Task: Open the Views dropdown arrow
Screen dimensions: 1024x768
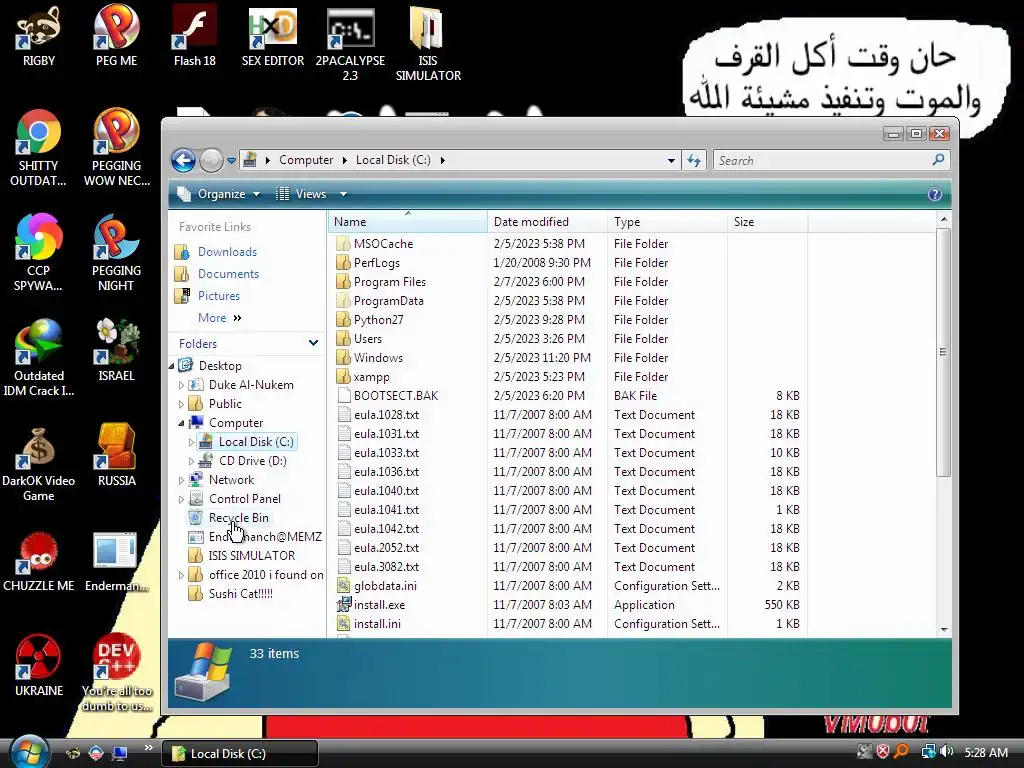Action: [343, 194]
